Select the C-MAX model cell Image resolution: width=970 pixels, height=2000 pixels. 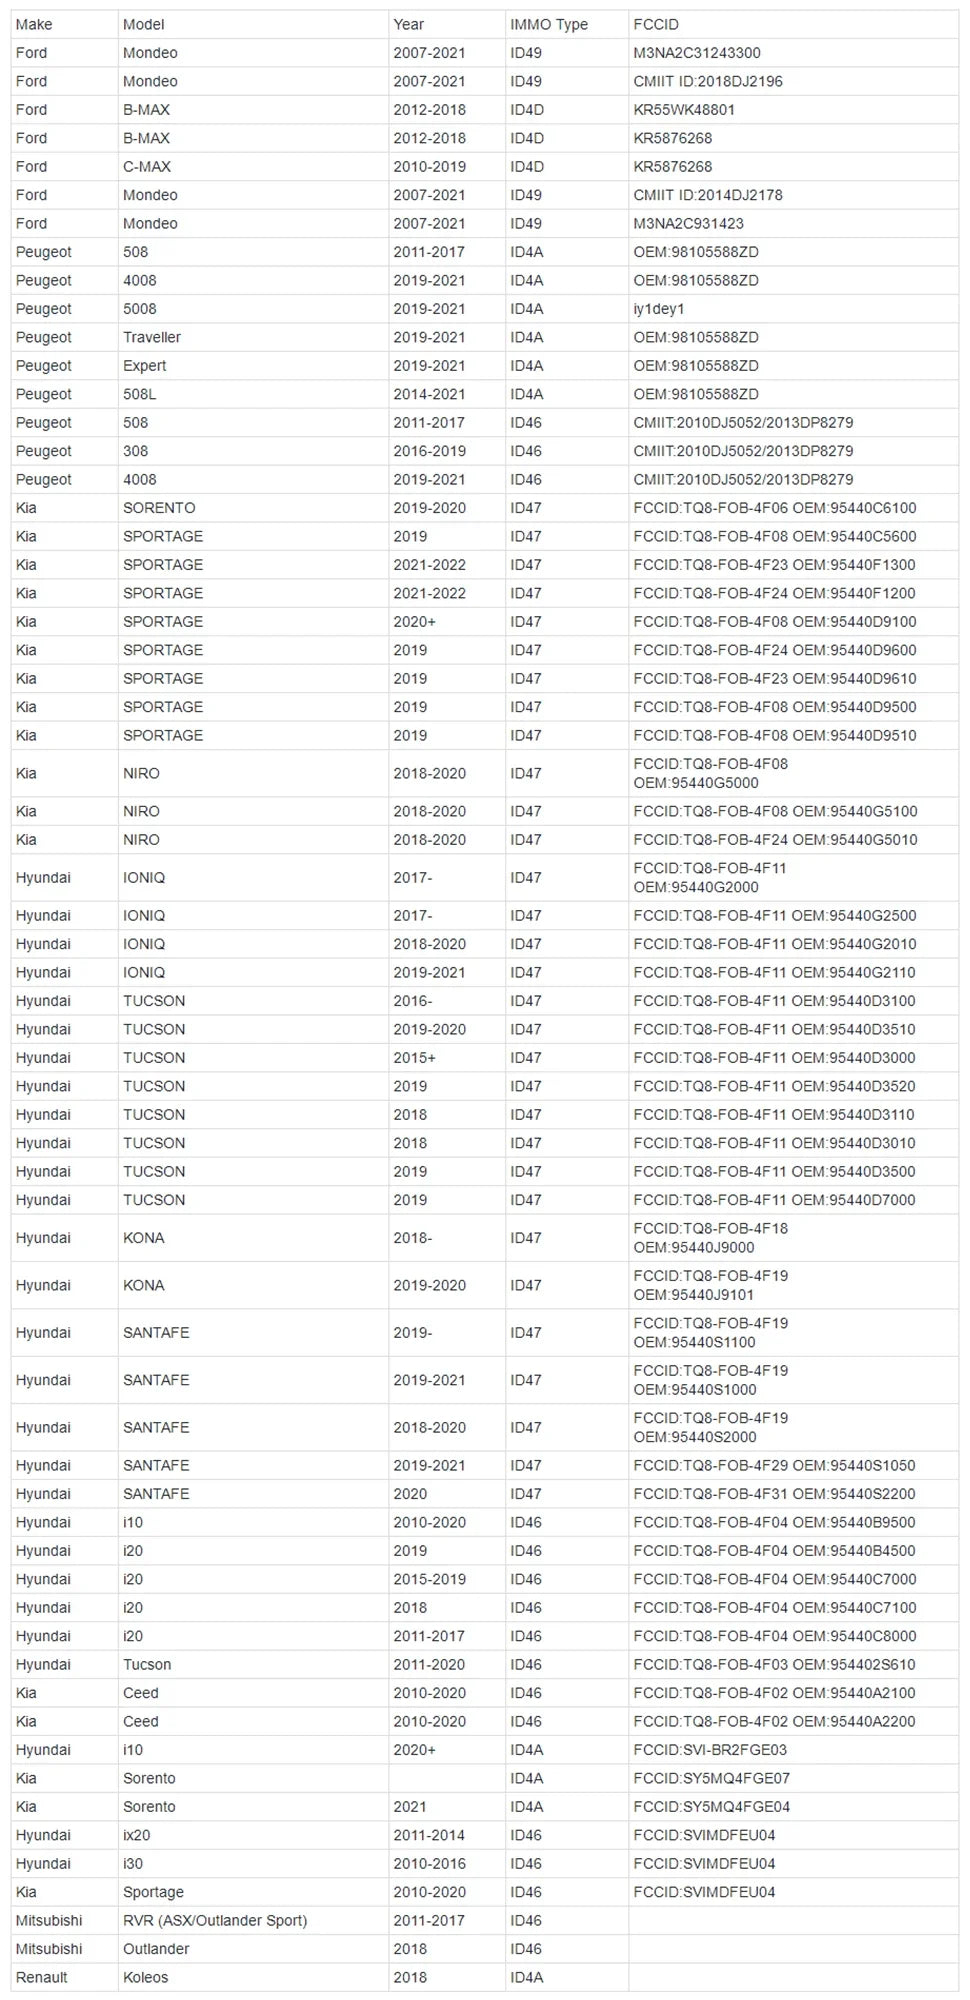click(x=147, y=167)
